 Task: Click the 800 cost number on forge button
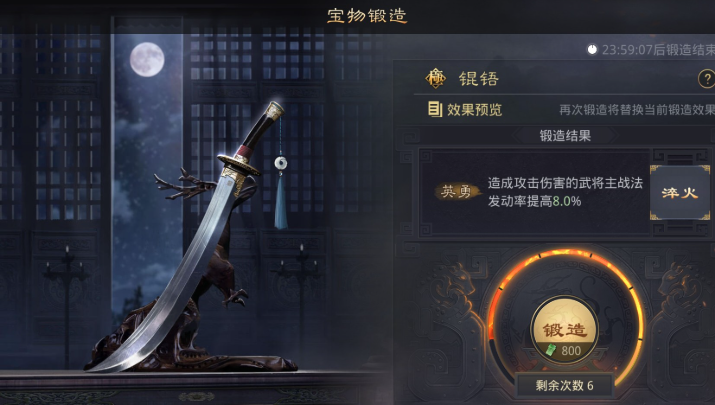pos(571,351)
